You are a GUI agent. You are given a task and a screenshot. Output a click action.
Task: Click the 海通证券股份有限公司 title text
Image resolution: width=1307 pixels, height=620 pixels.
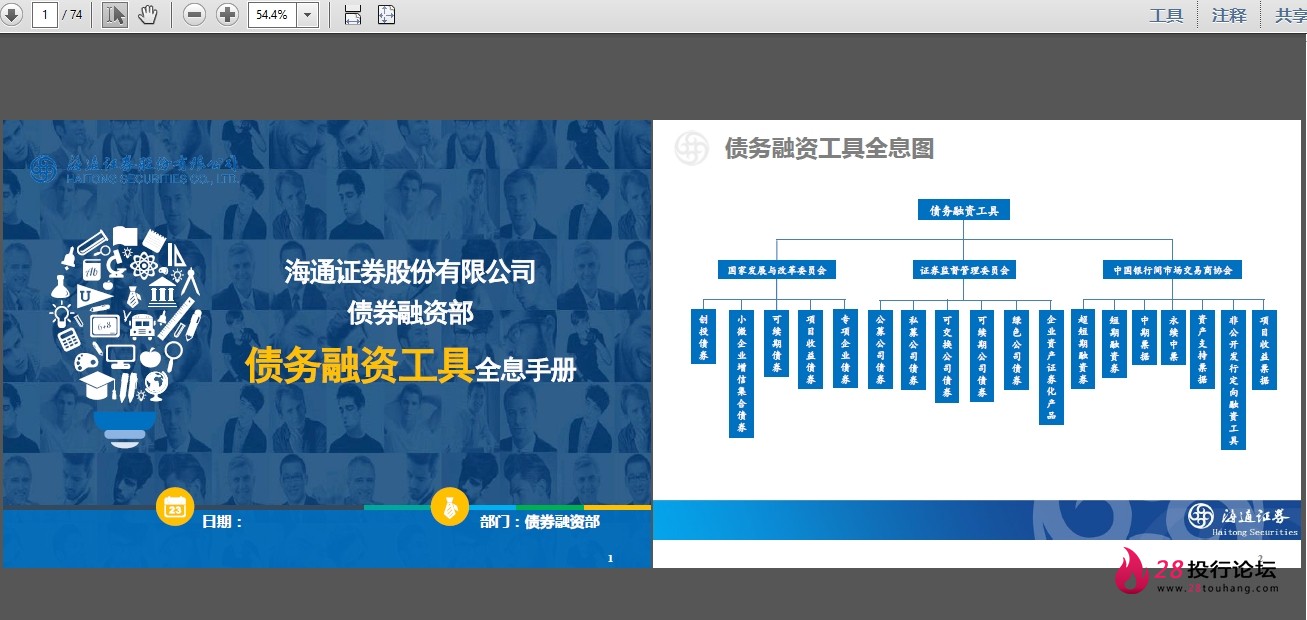(410, 271)
